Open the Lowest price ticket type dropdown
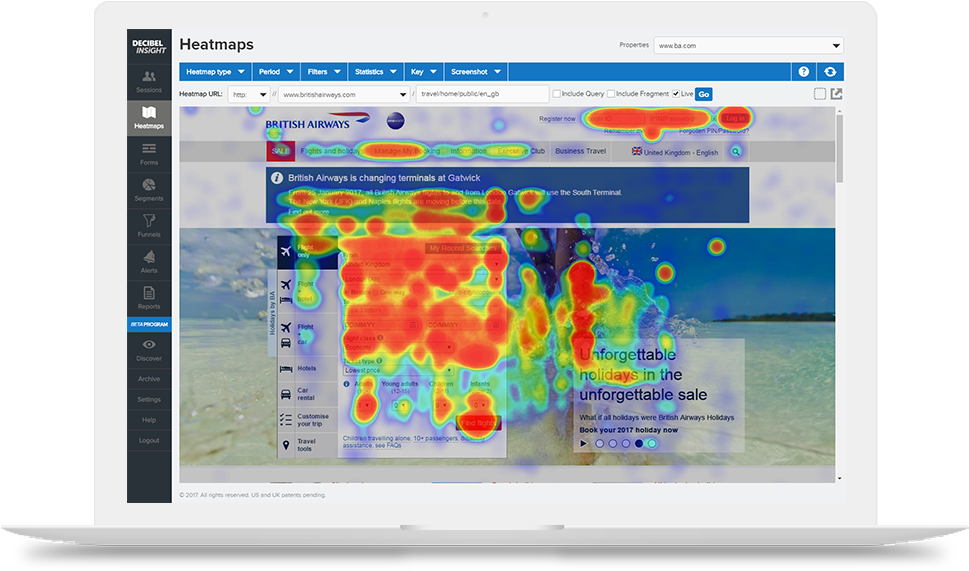This screenshot has width=969, height=571. click(x=399, y=370)
